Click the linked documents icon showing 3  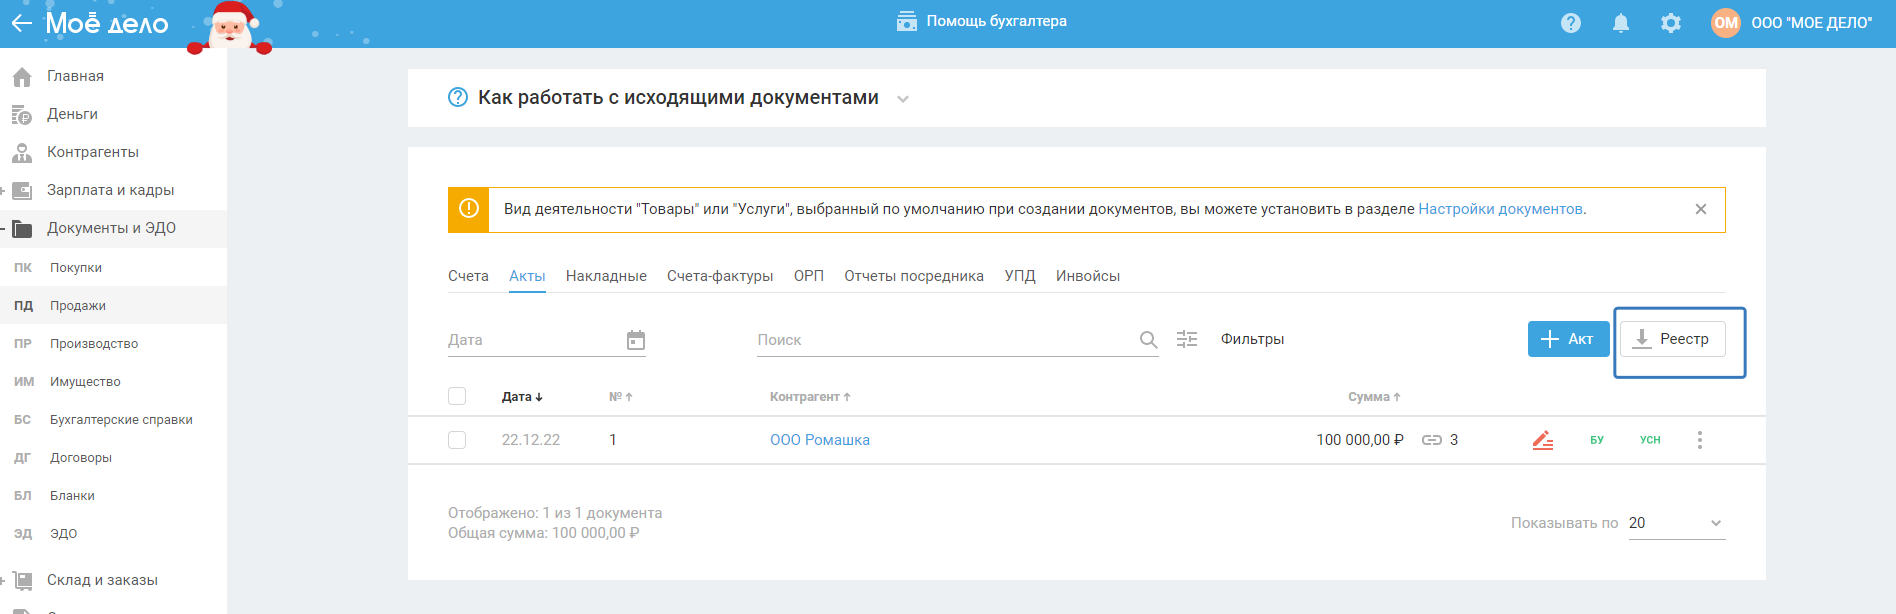pyautogui.click(x=1432, y=440)
